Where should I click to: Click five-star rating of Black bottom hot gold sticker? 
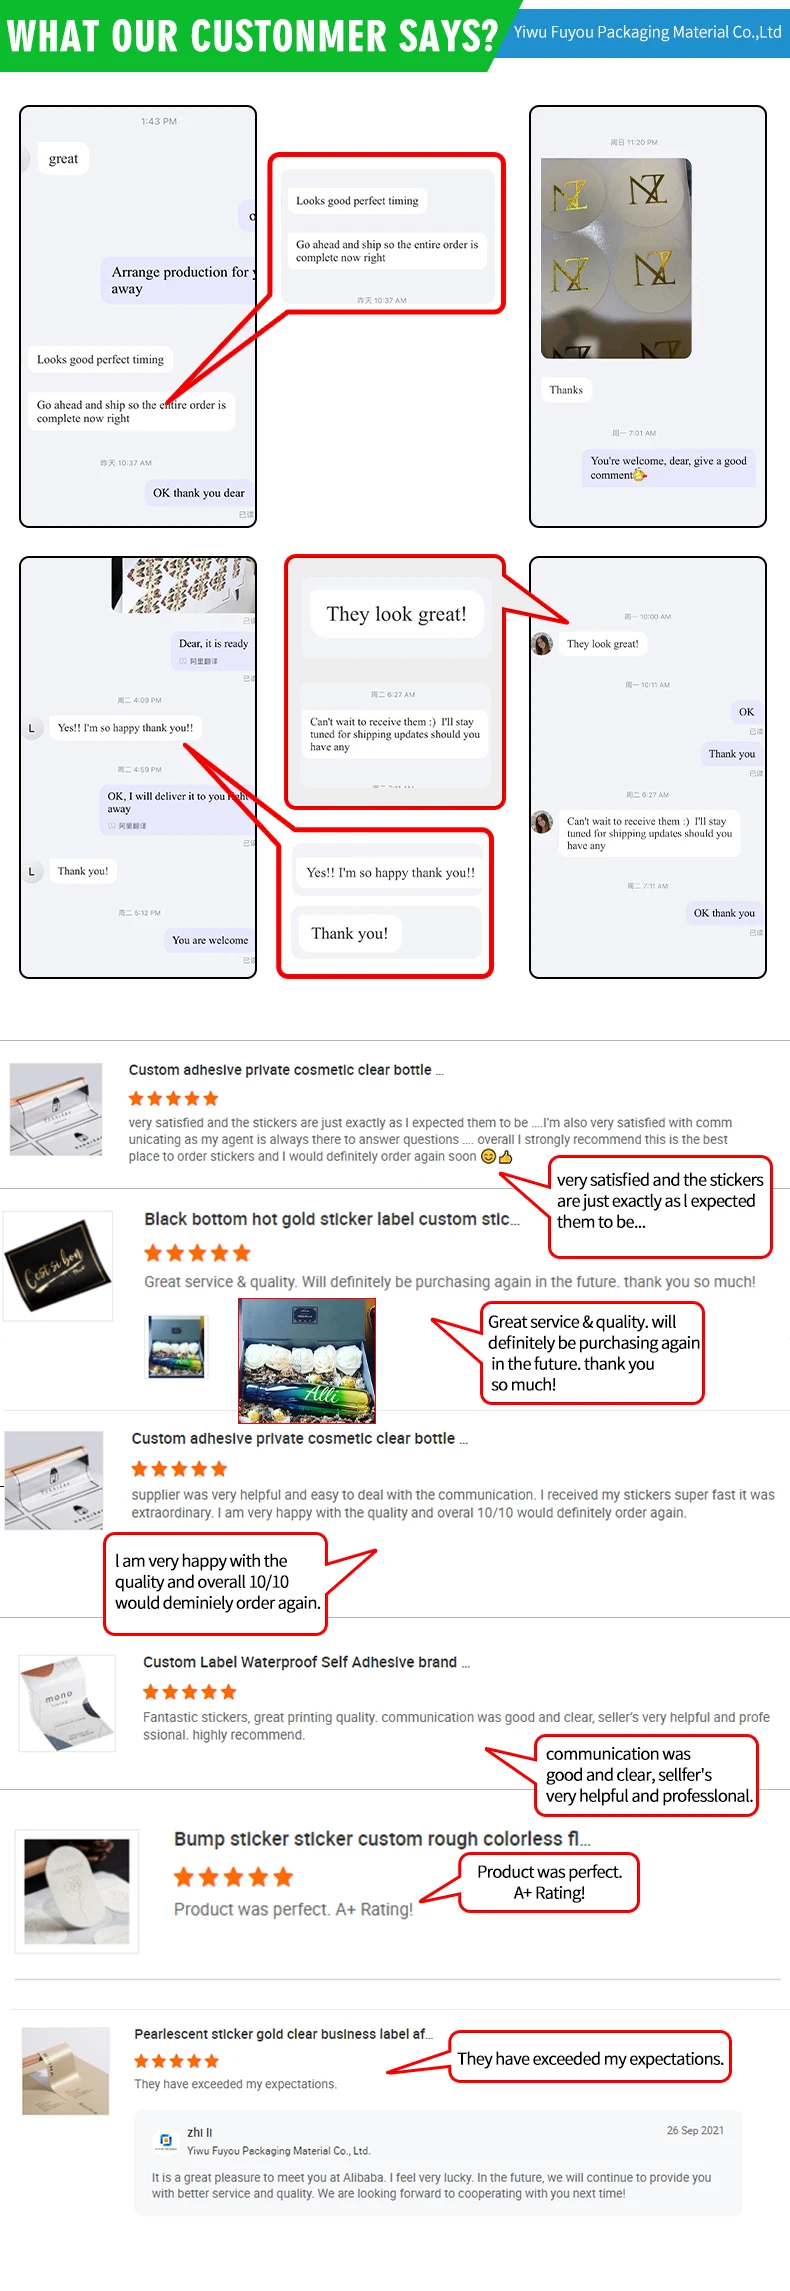coord(197,1253)
